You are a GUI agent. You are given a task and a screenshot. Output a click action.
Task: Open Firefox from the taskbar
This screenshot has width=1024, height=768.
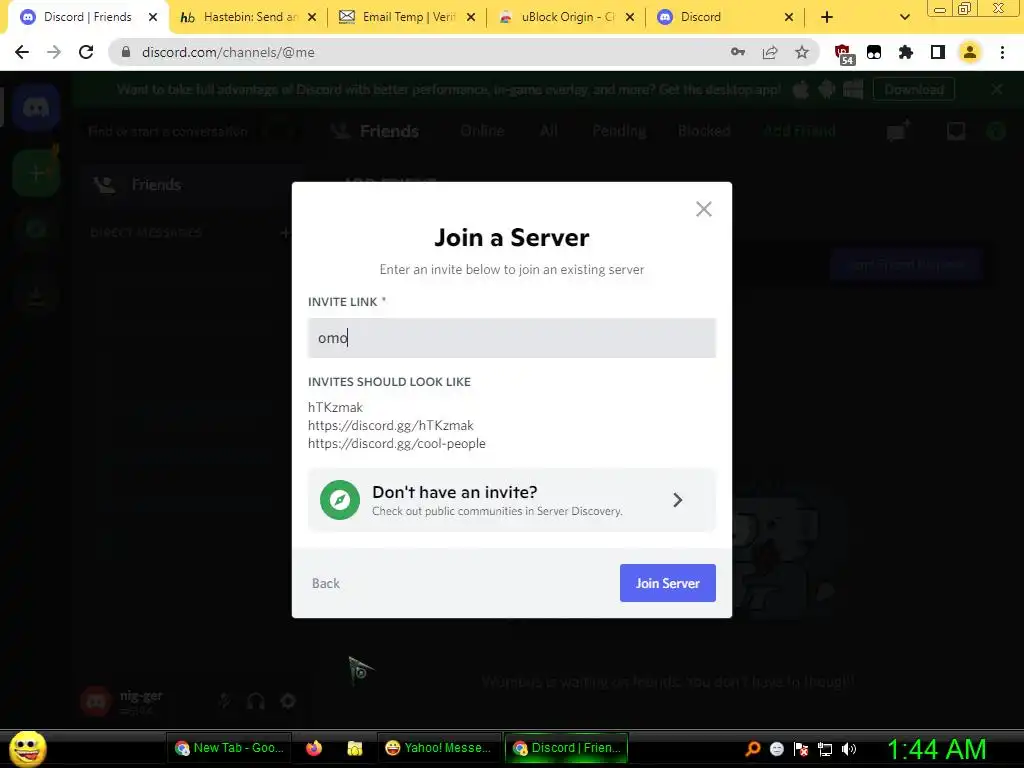pos(314,748)
